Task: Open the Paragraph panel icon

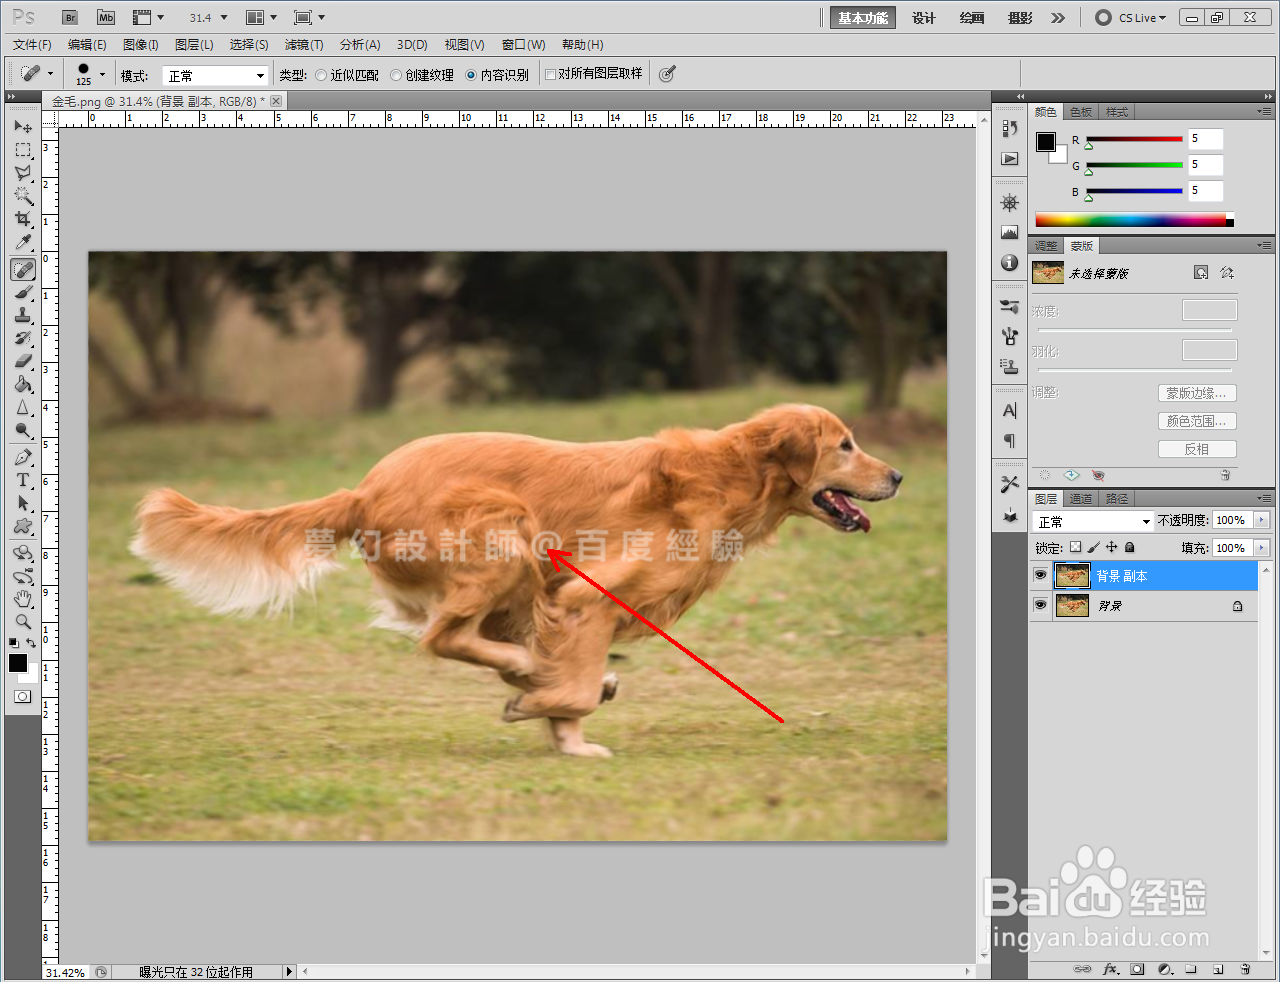Action: [1010, 441]
